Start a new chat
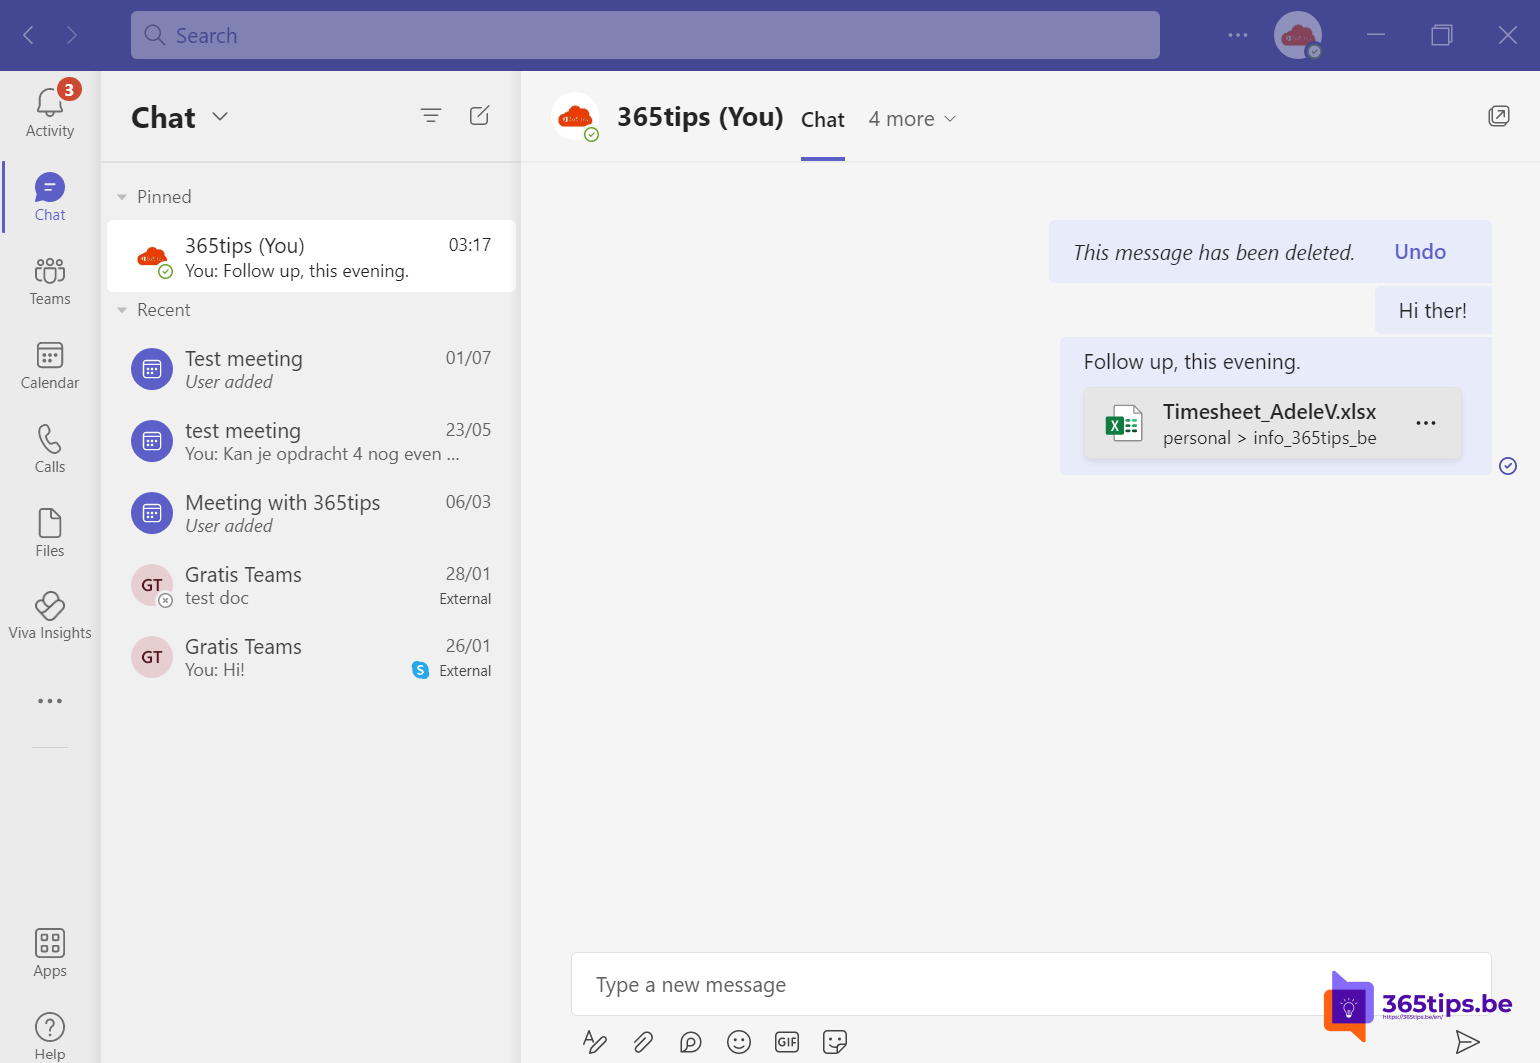The width and height of the screenshot is (1540, 1063). (x=480, y=116)
